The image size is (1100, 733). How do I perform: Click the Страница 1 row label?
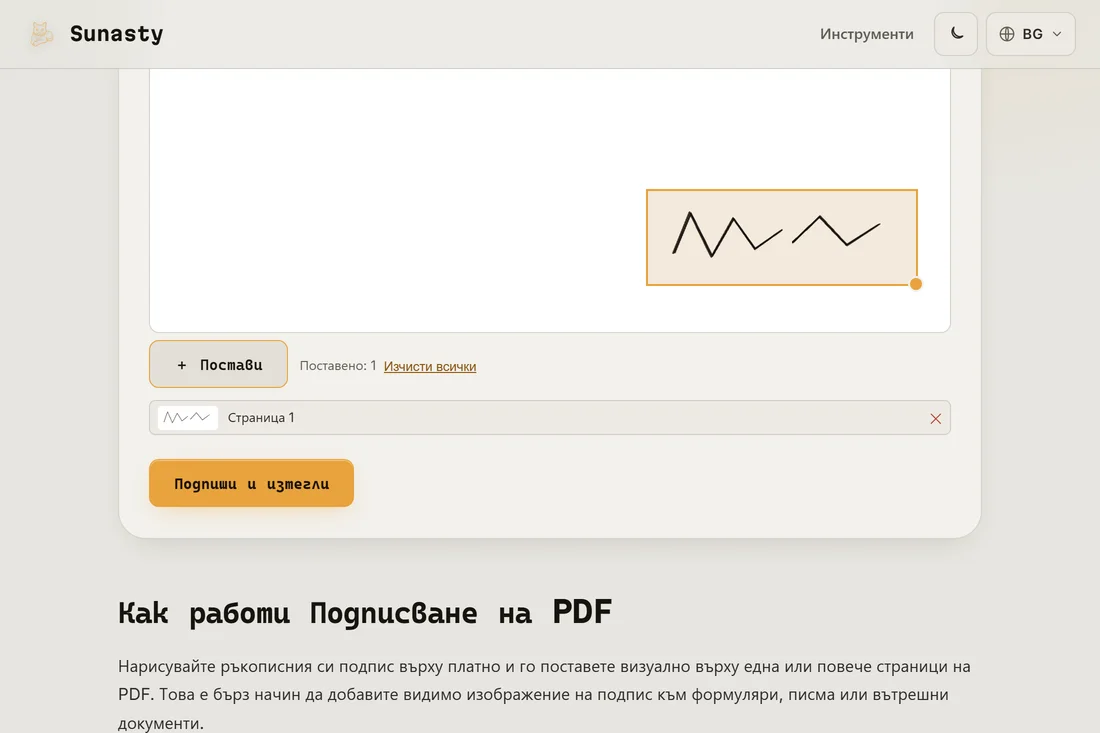pos(261,417)
